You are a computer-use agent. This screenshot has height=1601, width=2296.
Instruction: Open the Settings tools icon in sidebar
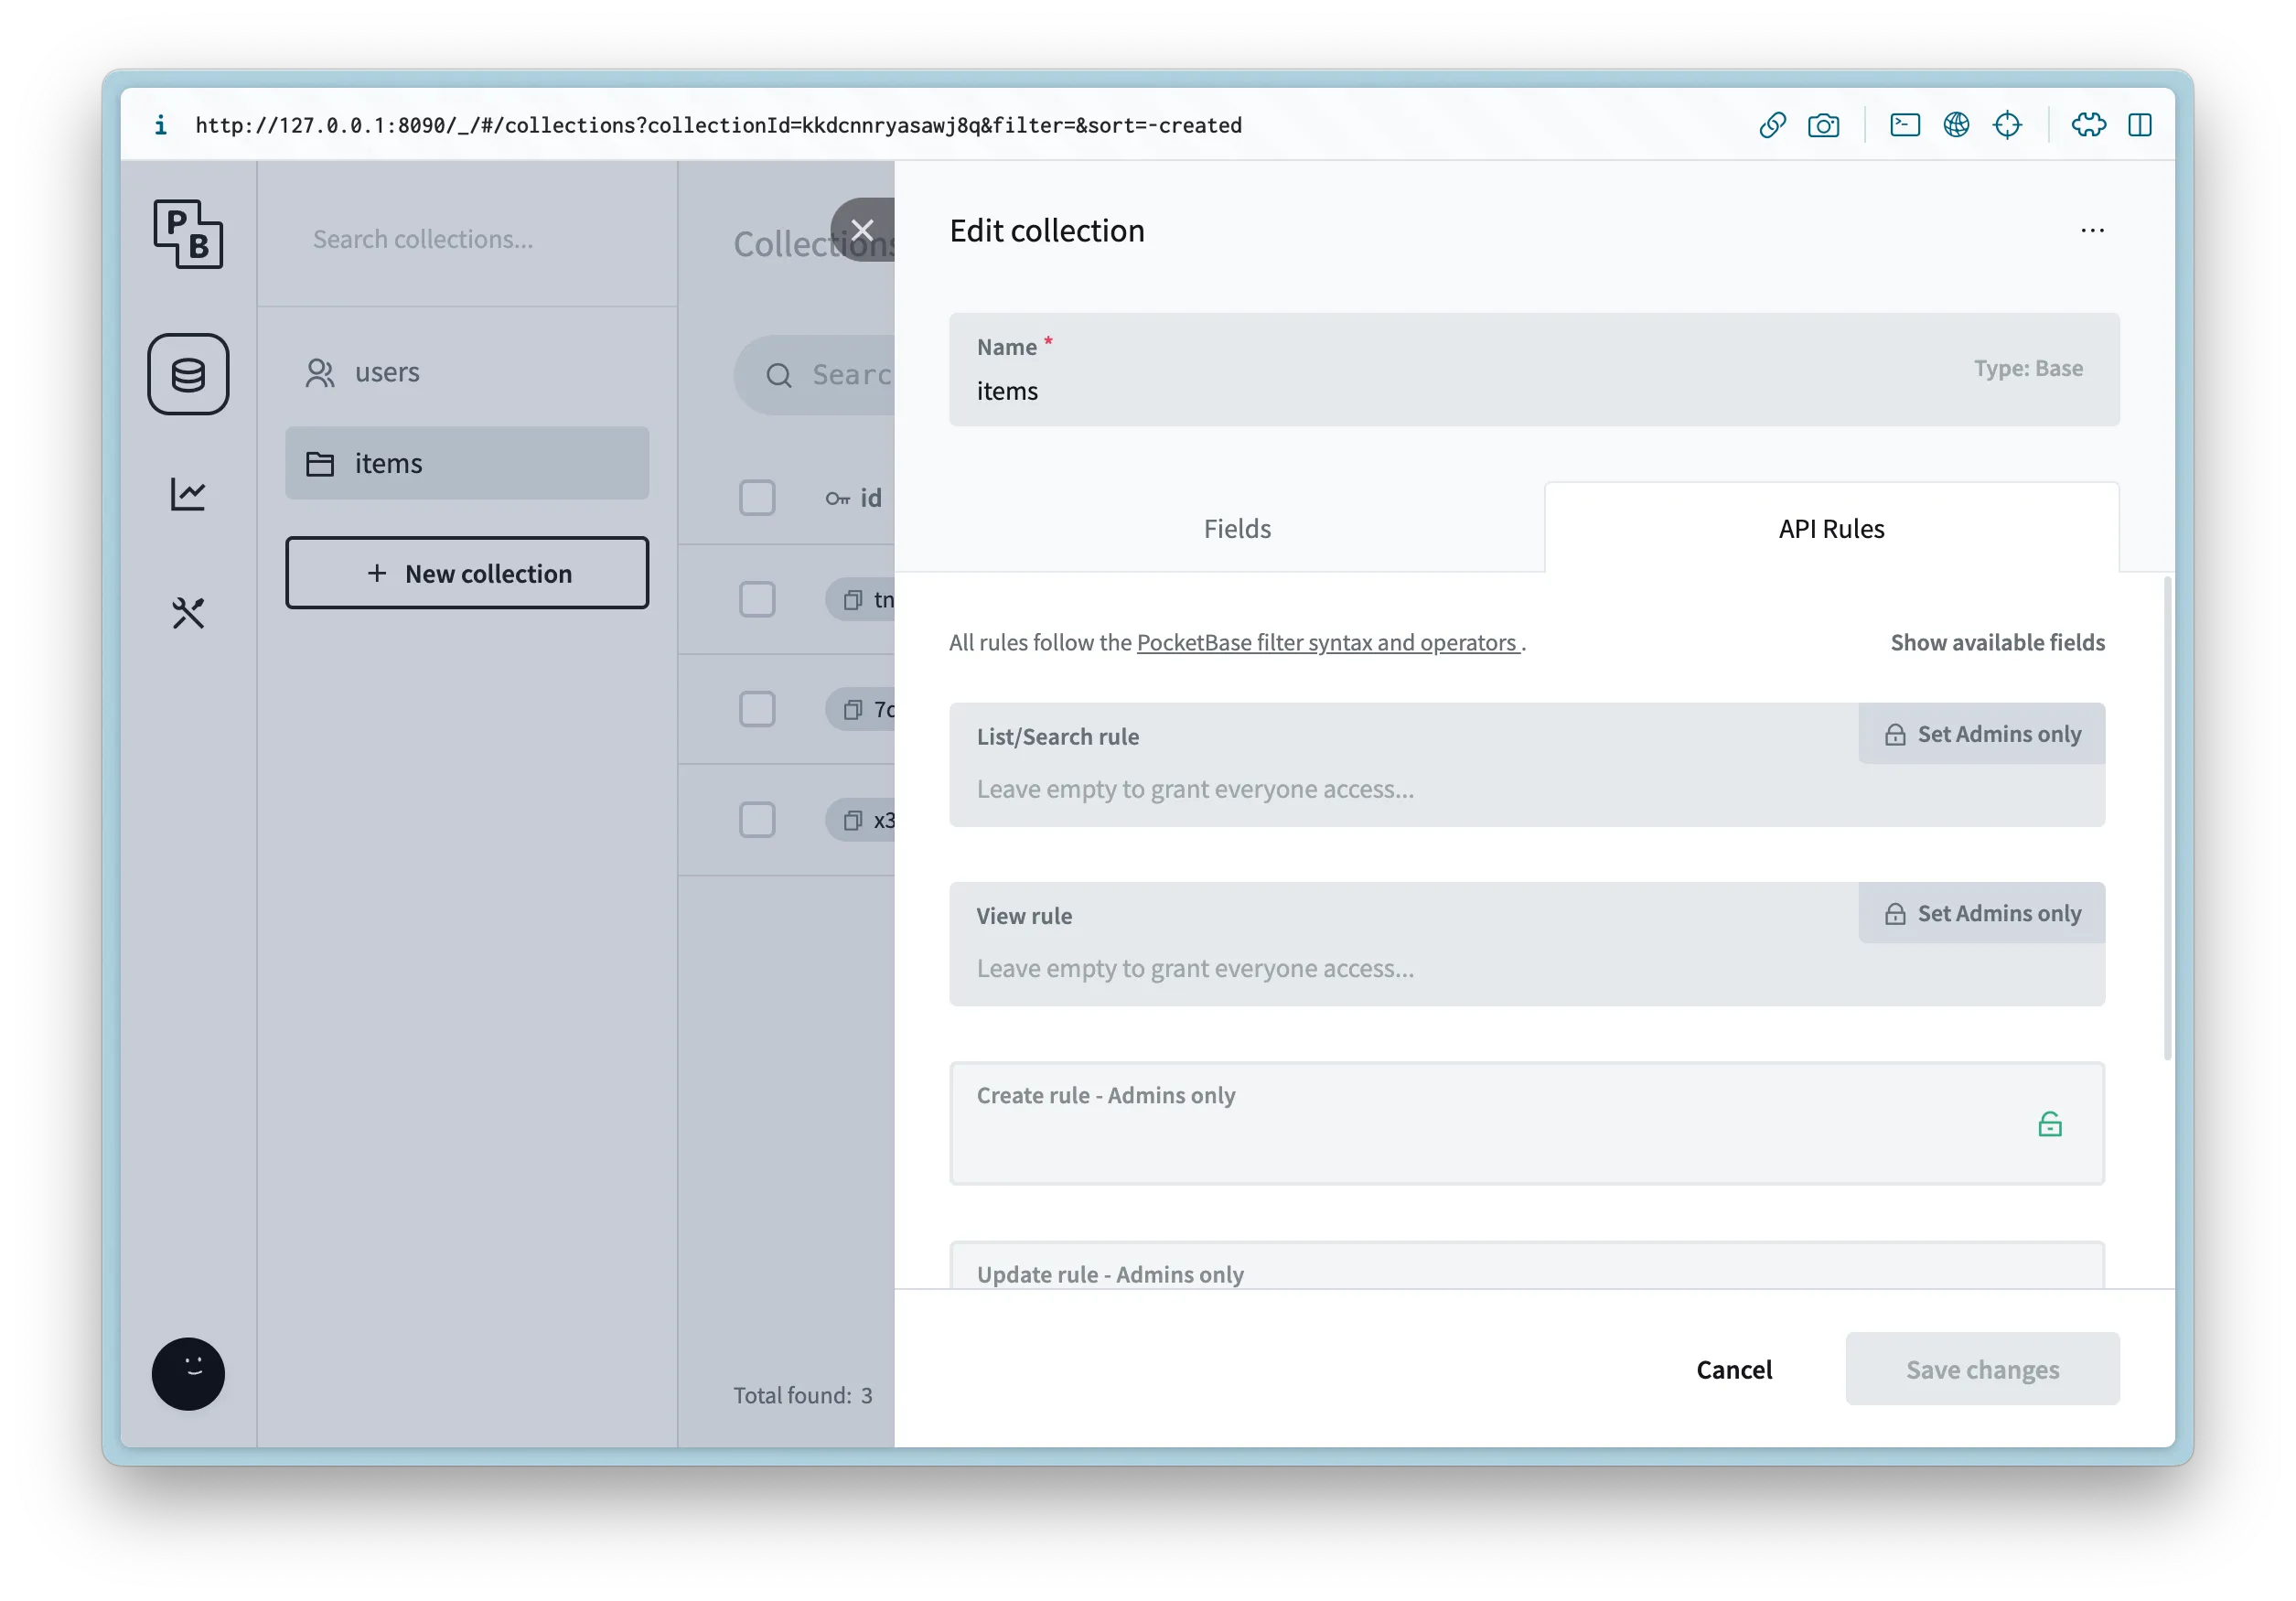188,612
